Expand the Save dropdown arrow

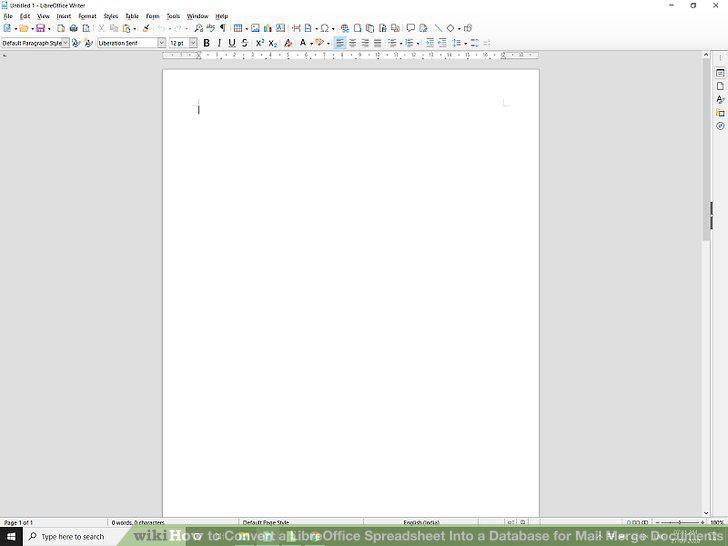point(49,29)
